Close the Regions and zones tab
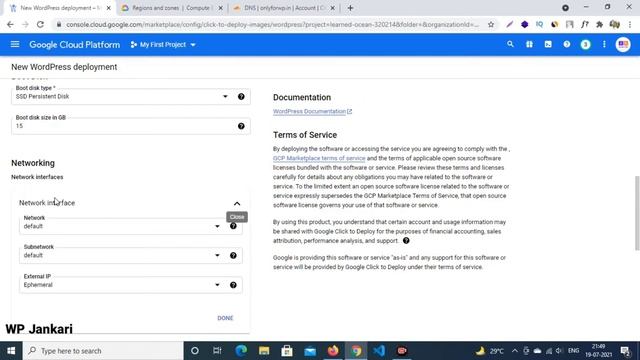Screen dimensions: 640x360 220,8
